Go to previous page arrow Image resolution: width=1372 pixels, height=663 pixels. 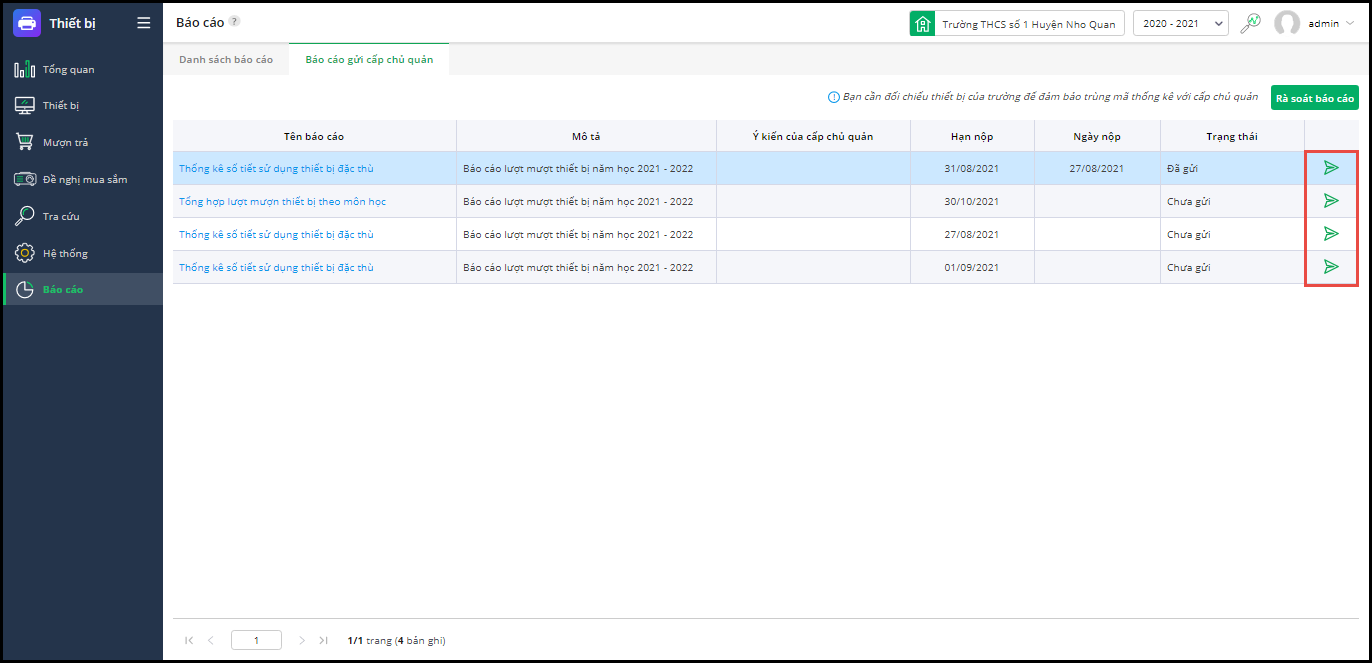click(210, 640)
